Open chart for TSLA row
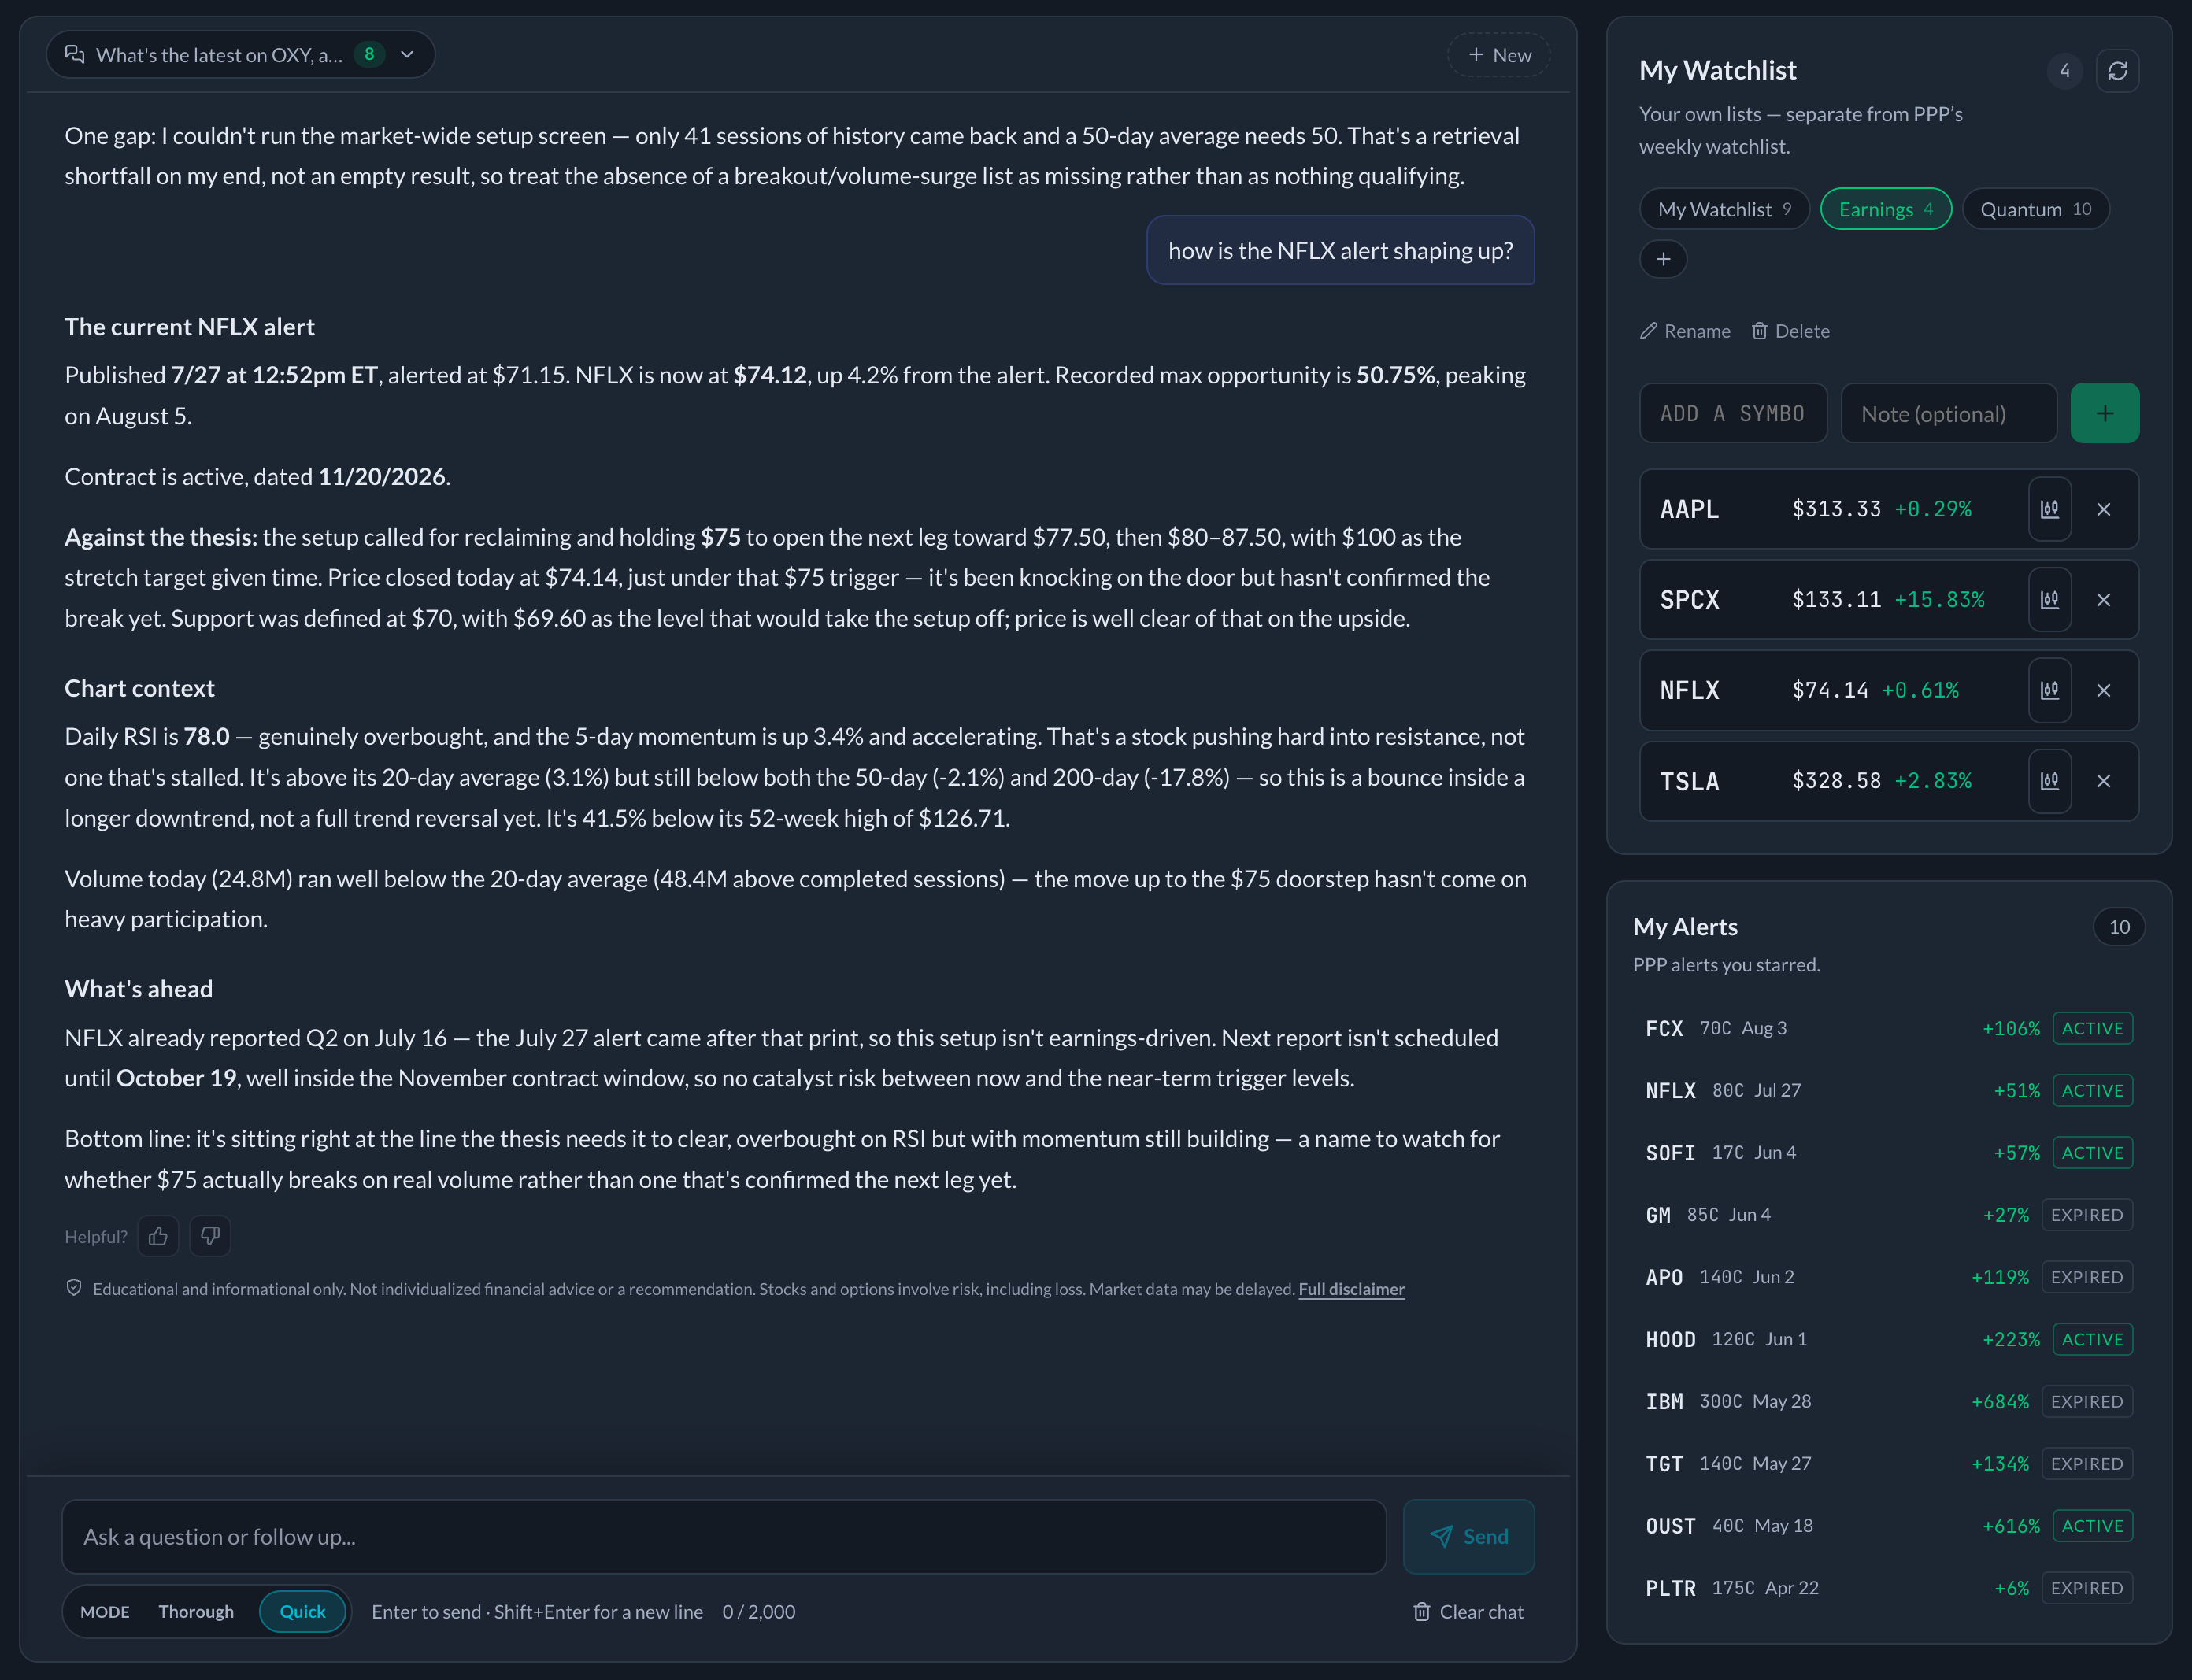The width and height of the screenshot is (2192, 1680). pyautogui.click(x=2049, y=781)
